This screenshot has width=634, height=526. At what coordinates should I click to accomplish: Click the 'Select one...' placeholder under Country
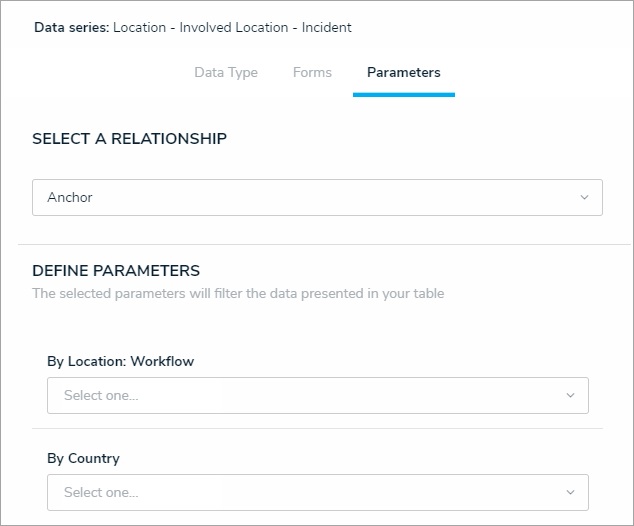click(x=101, y=492)
